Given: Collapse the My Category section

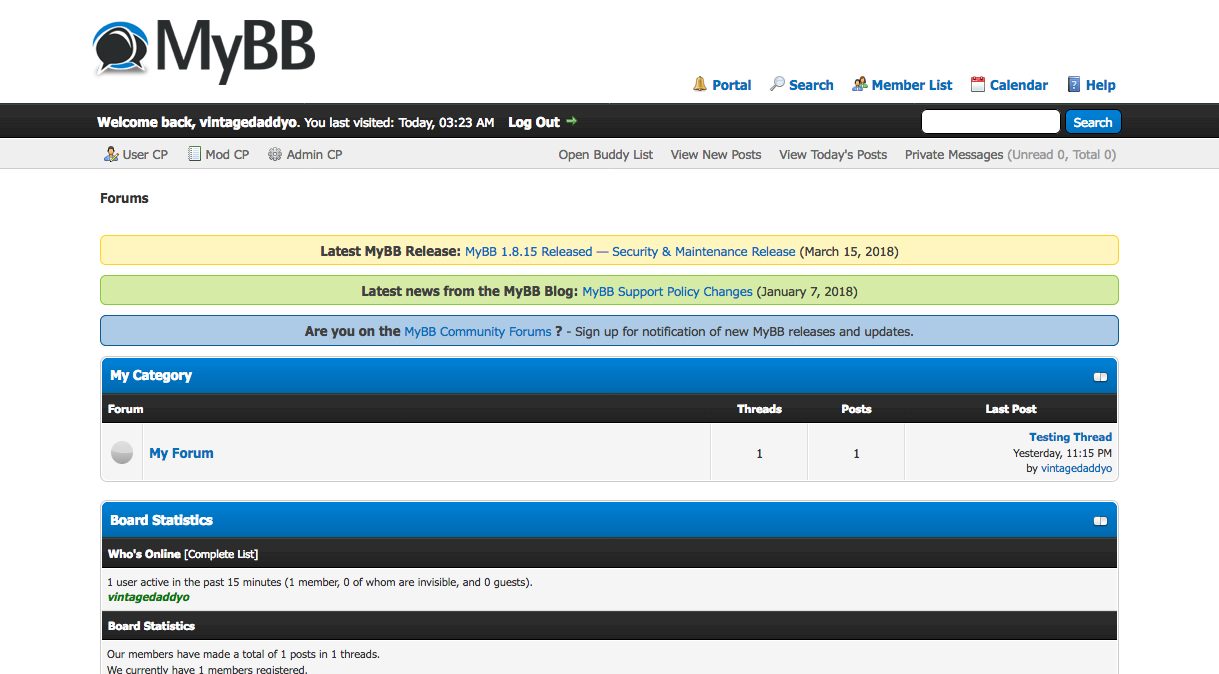Looking at the screenshot, I should pos(1100,377).
